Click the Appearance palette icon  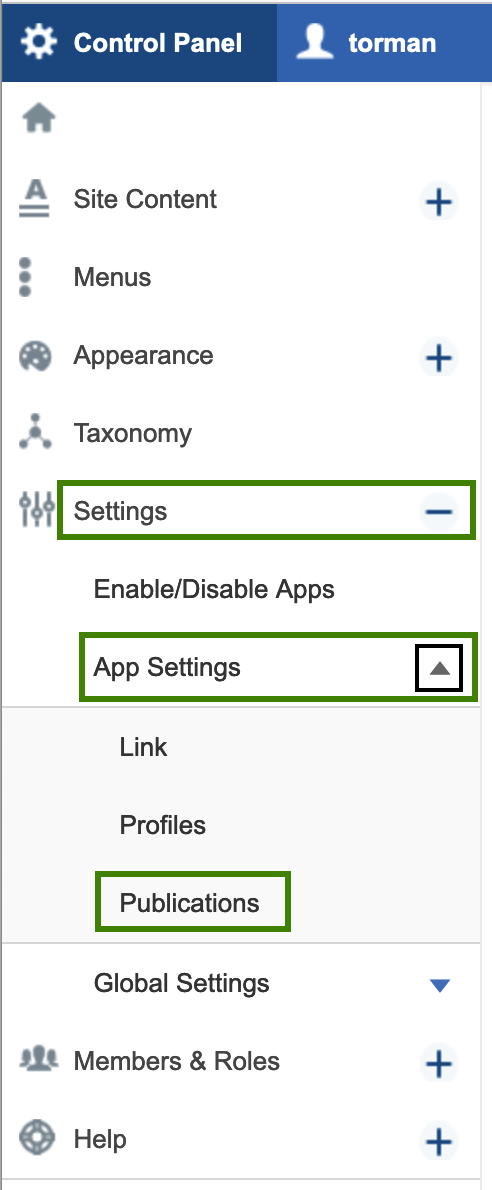[x=35, y=357]
